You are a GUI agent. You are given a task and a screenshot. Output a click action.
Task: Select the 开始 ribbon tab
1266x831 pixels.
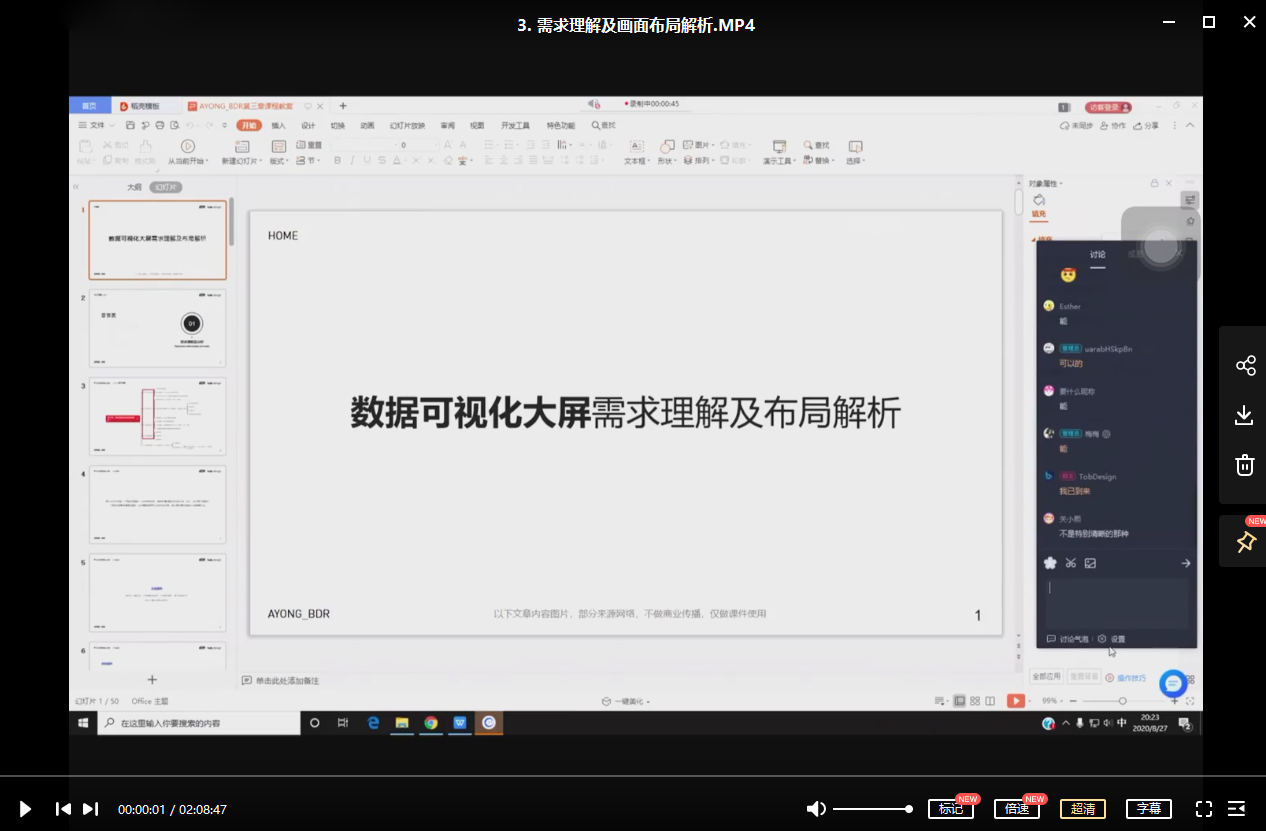248,125
